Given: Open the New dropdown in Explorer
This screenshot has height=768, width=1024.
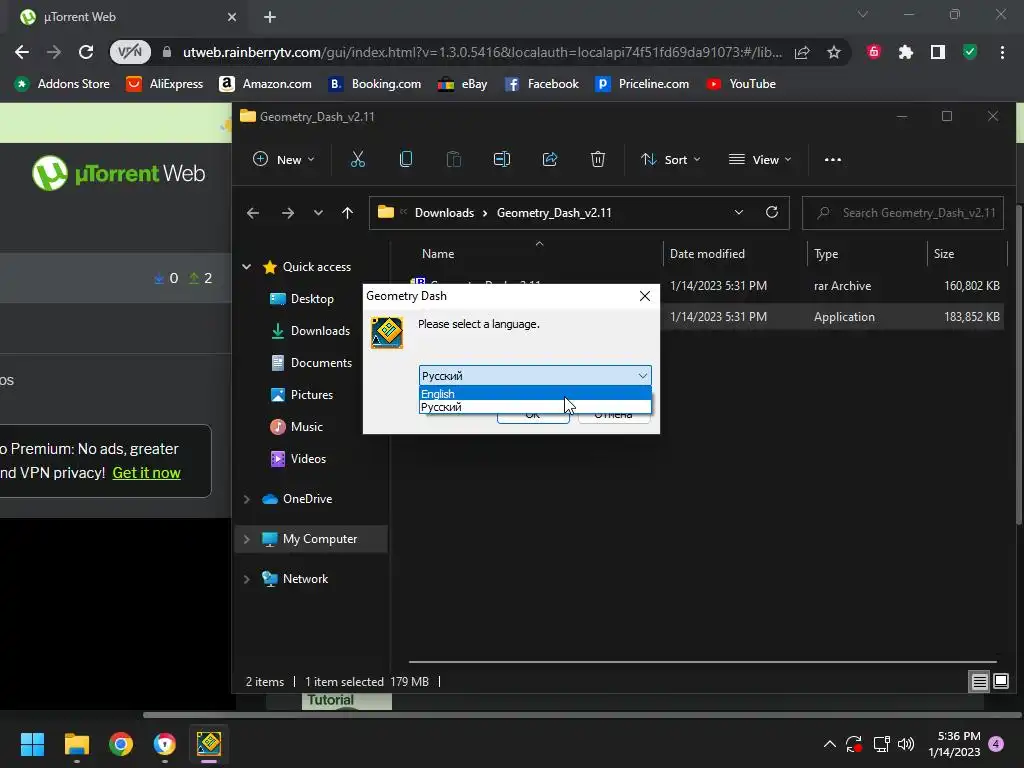Looking at the screenshot, I should point(283,159).
